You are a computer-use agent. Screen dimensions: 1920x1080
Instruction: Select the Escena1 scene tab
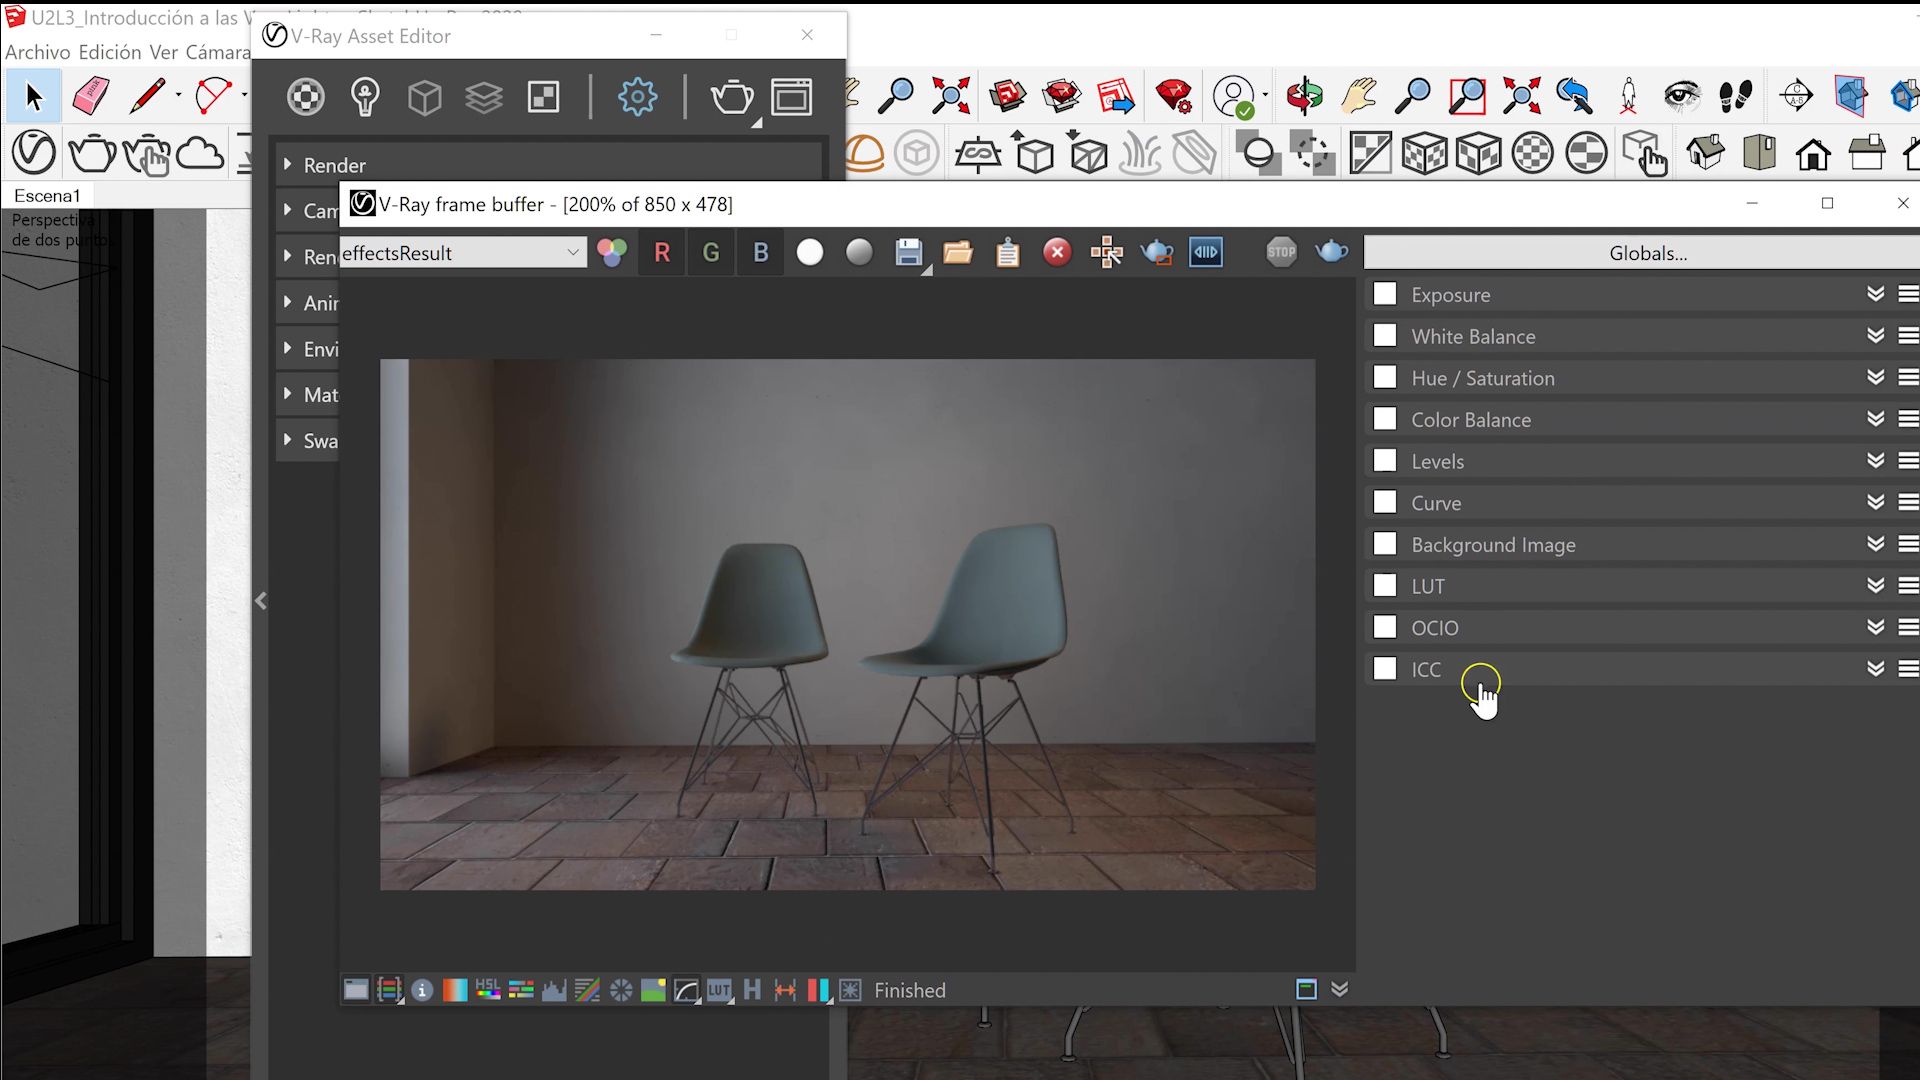point(47,195)
